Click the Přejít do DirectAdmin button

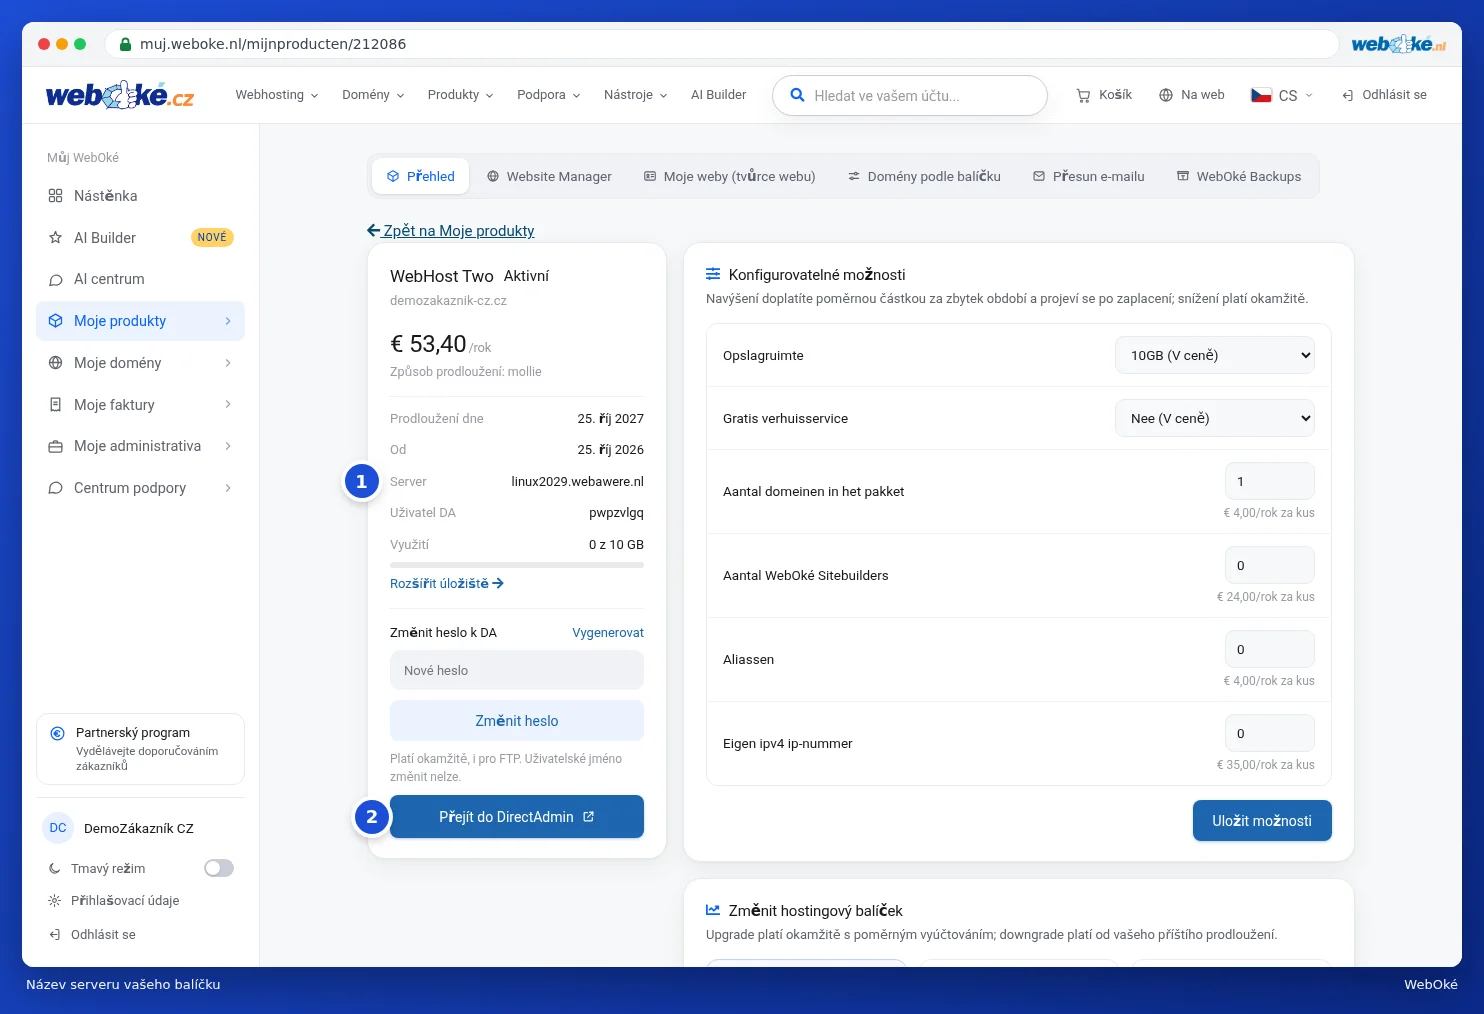point(517,817)
